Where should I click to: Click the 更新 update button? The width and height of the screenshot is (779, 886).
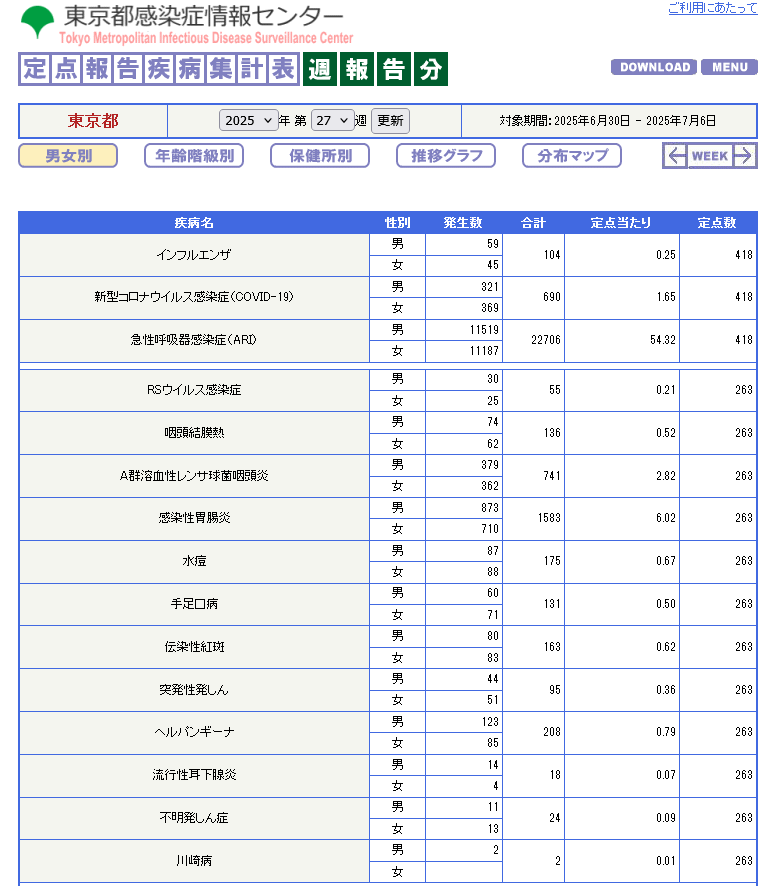tap(390, 121)
